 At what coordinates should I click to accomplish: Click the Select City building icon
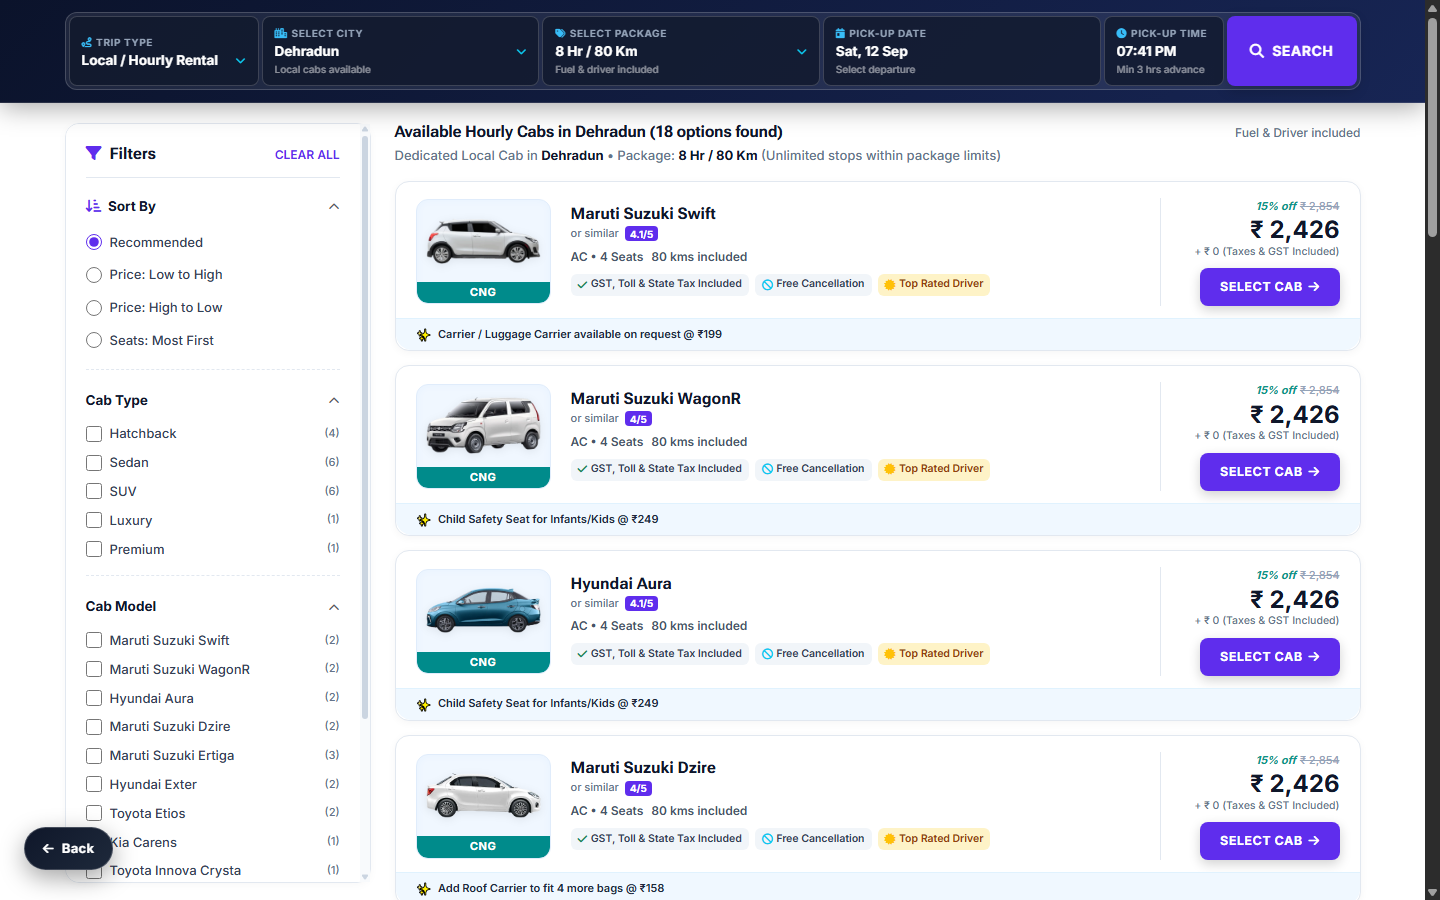click(281, 33)
